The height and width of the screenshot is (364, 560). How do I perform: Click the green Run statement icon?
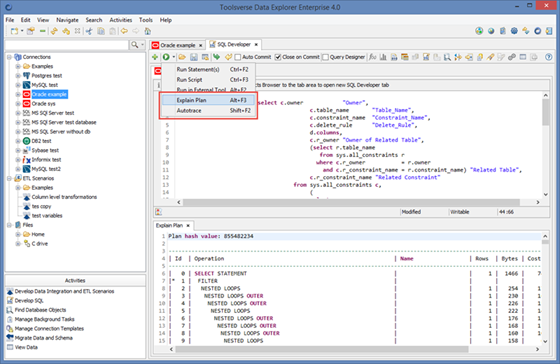(166, 57)
